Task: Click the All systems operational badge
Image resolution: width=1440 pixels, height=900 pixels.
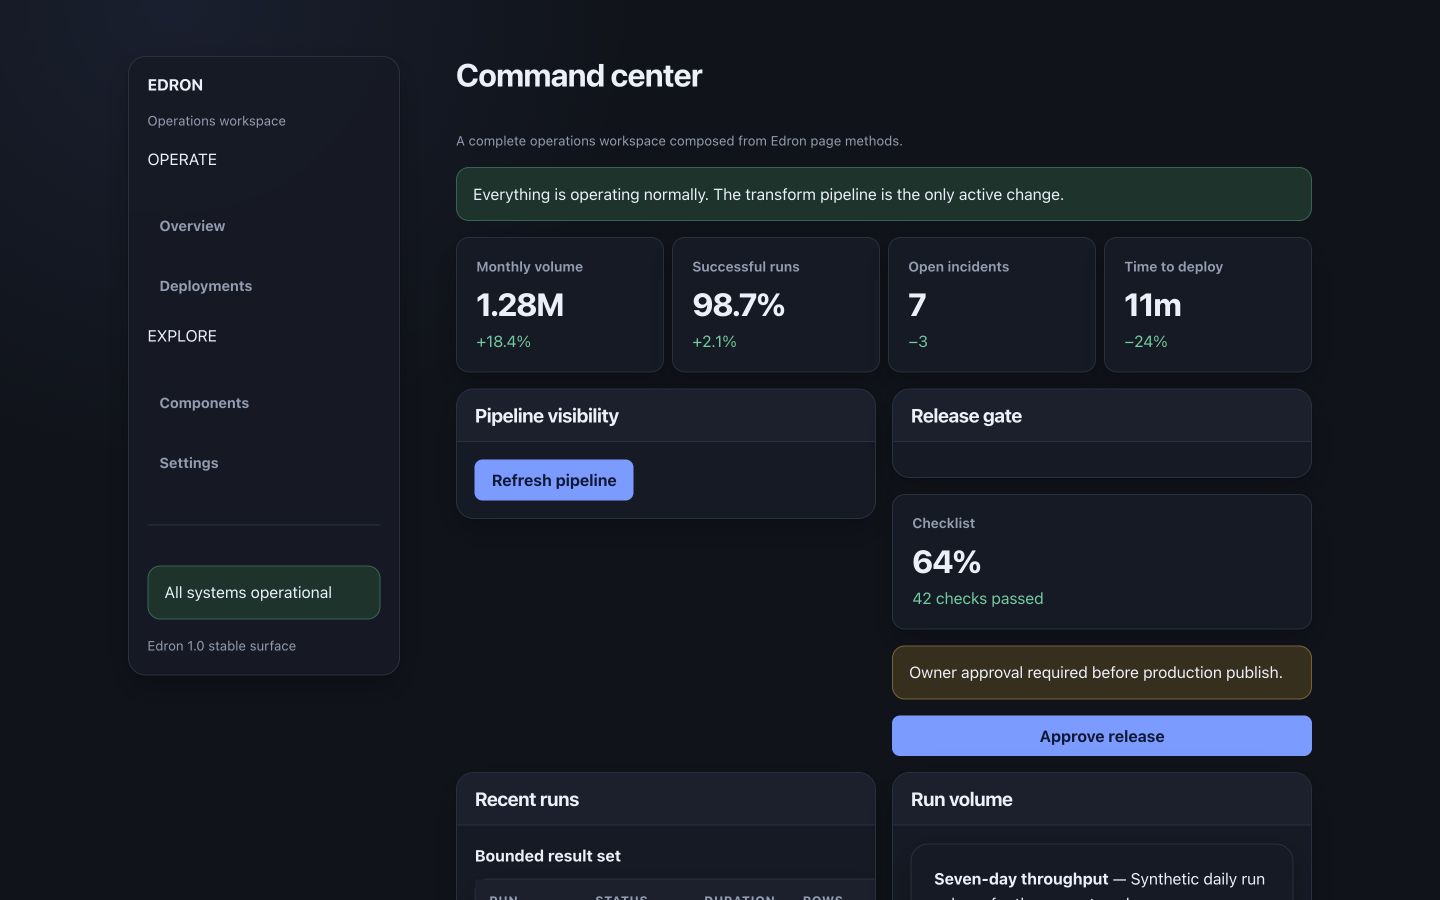Action: point(264,592)
